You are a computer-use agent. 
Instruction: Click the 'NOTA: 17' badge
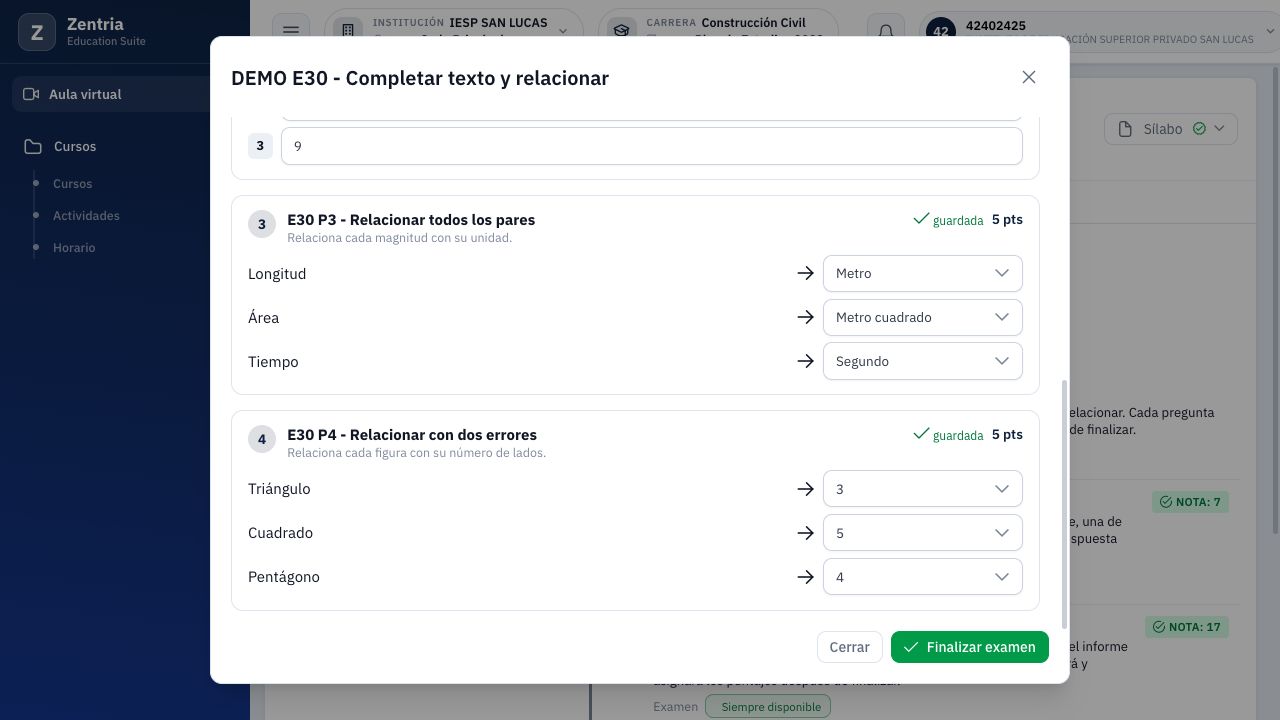(x=1187, y=627)
